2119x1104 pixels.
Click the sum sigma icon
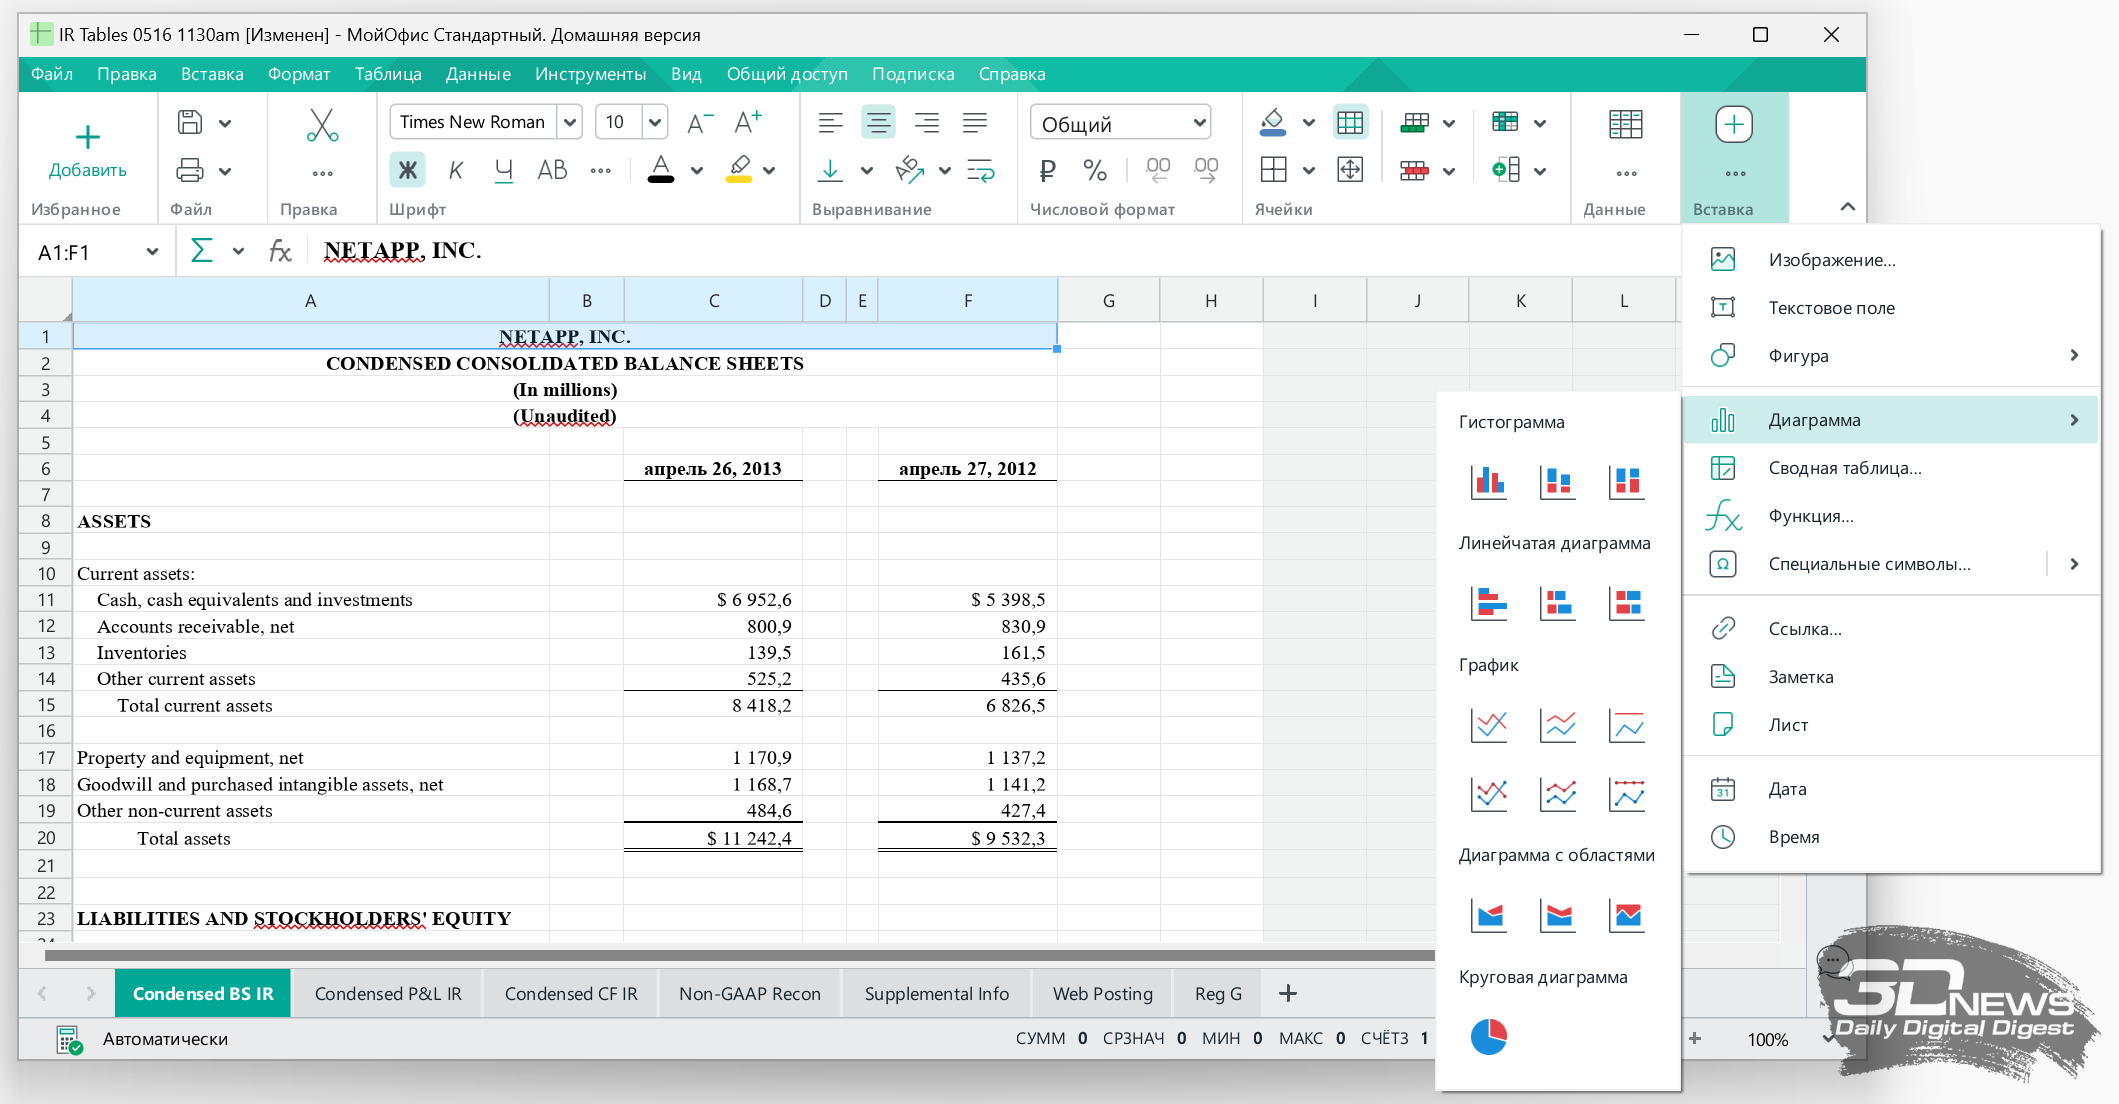point(201,251)
